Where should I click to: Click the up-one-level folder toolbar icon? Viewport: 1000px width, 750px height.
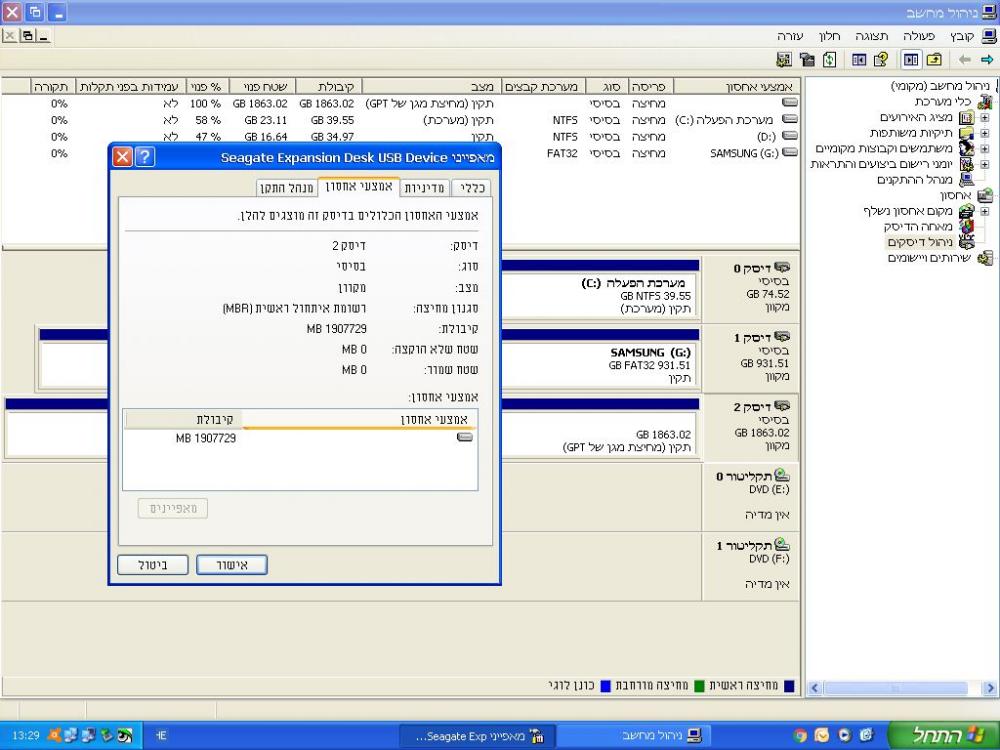pos(934,59)
